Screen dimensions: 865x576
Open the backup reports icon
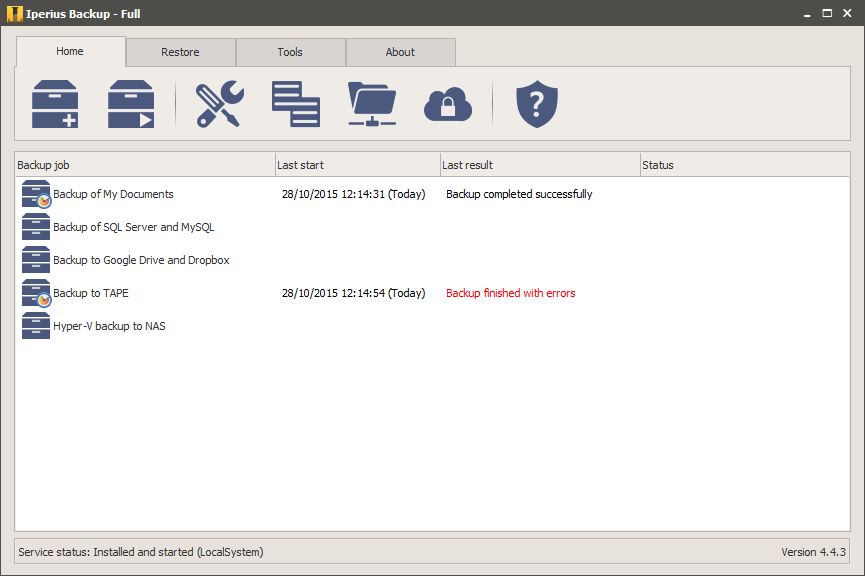(296, 104)
